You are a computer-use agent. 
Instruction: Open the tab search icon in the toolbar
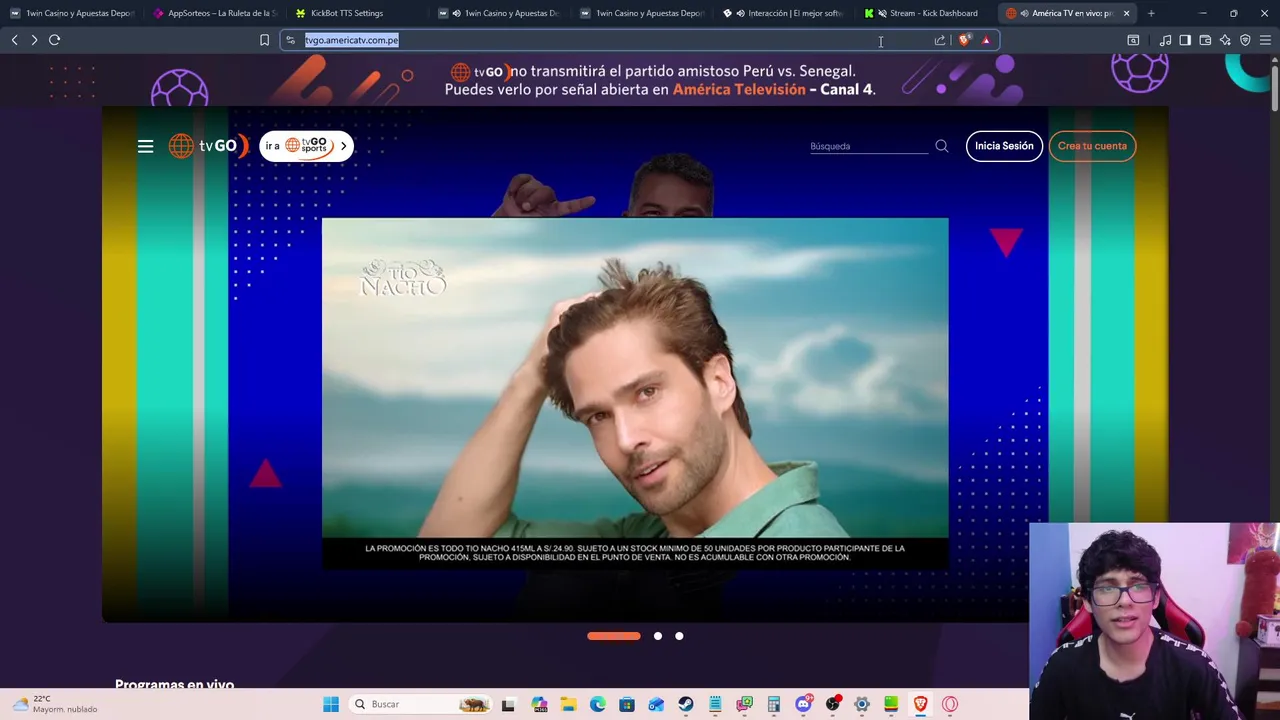(1133, 40)
